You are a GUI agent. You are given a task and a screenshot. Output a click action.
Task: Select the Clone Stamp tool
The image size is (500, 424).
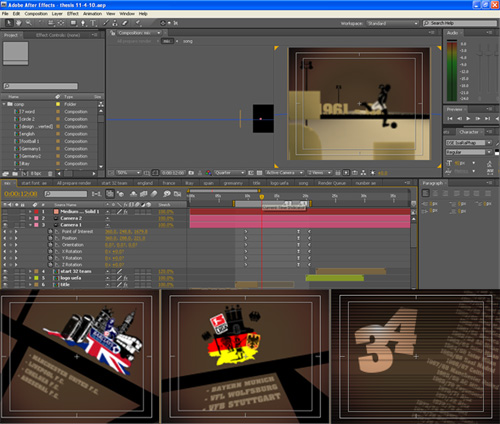115,23
